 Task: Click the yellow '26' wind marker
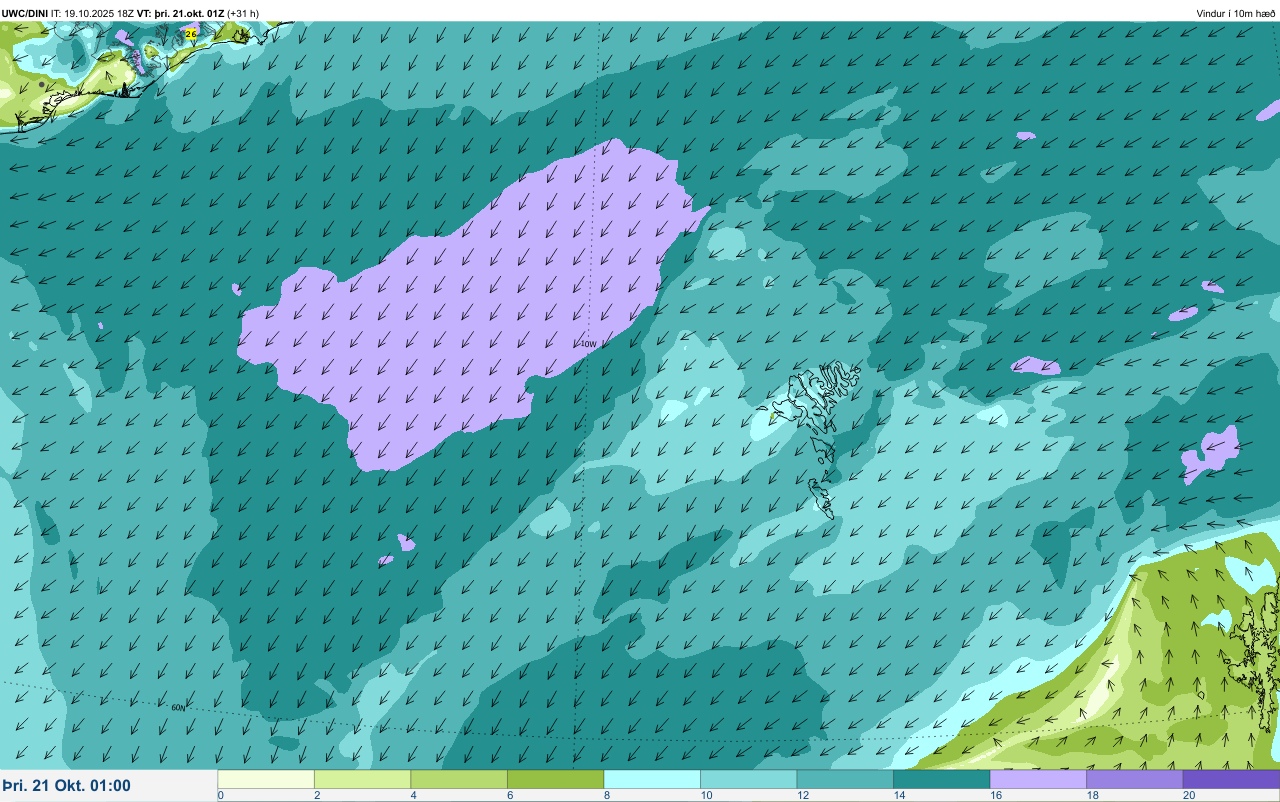pos(191,34)
